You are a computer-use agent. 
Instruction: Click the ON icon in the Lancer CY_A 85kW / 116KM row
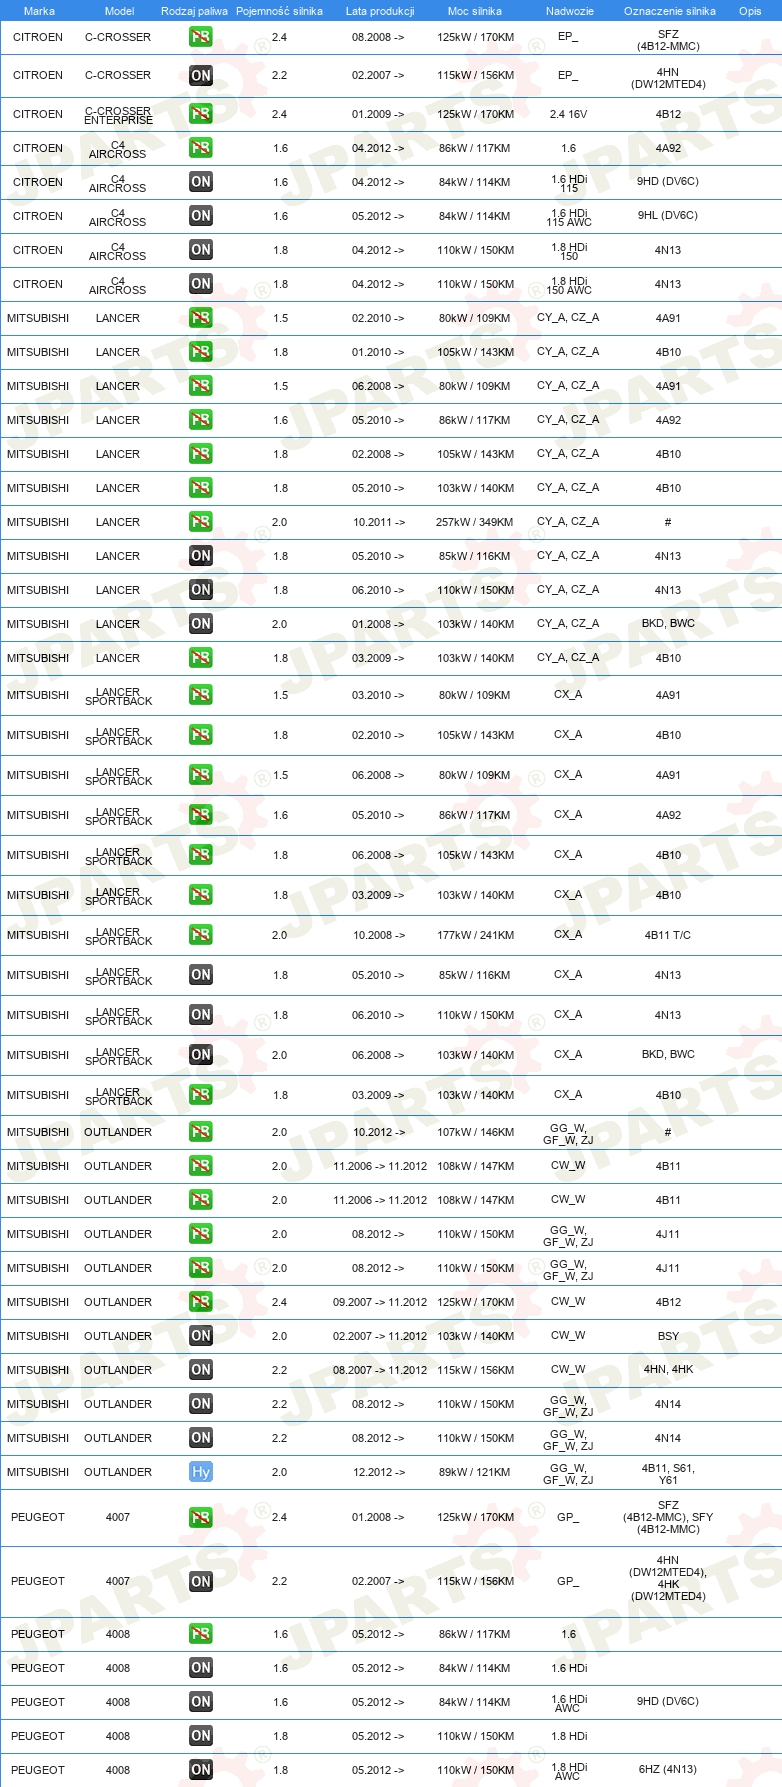click(201, 556)
